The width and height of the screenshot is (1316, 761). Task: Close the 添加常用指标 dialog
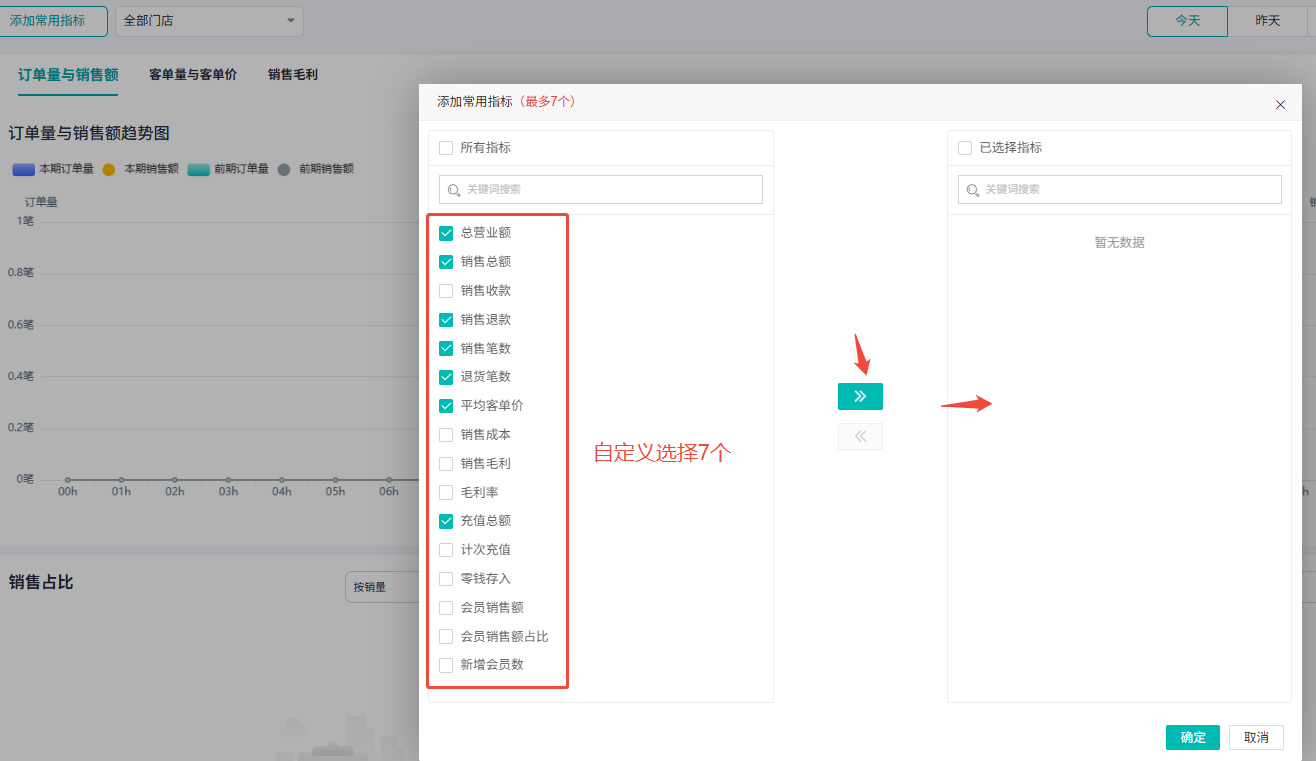click(x=1280, y=104)
